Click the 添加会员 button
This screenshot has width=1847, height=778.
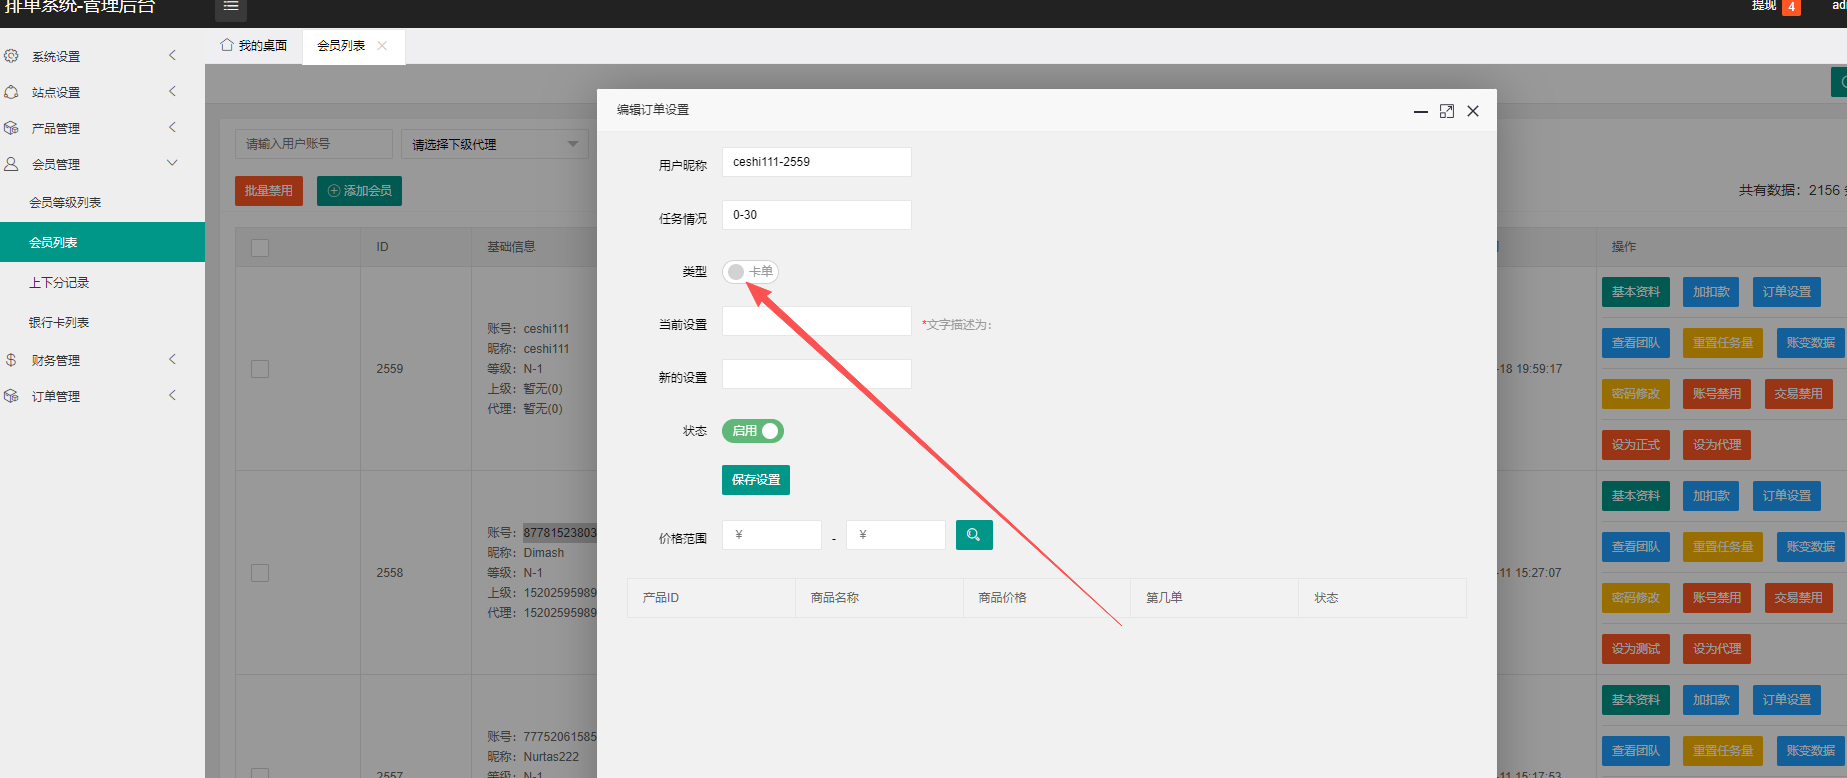[360, 191]
